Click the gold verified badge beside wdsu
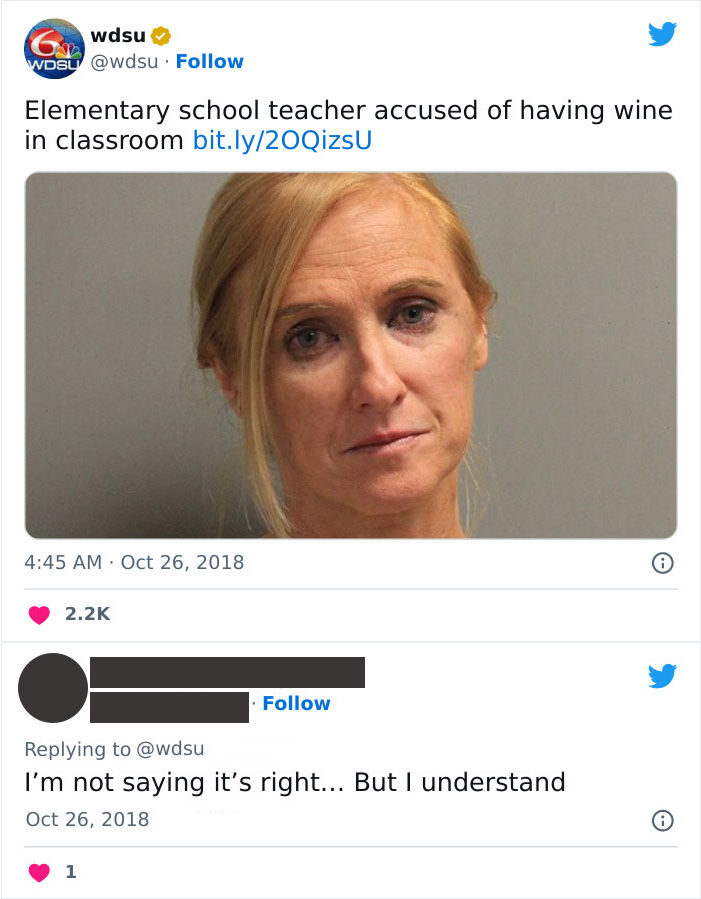 161,36
